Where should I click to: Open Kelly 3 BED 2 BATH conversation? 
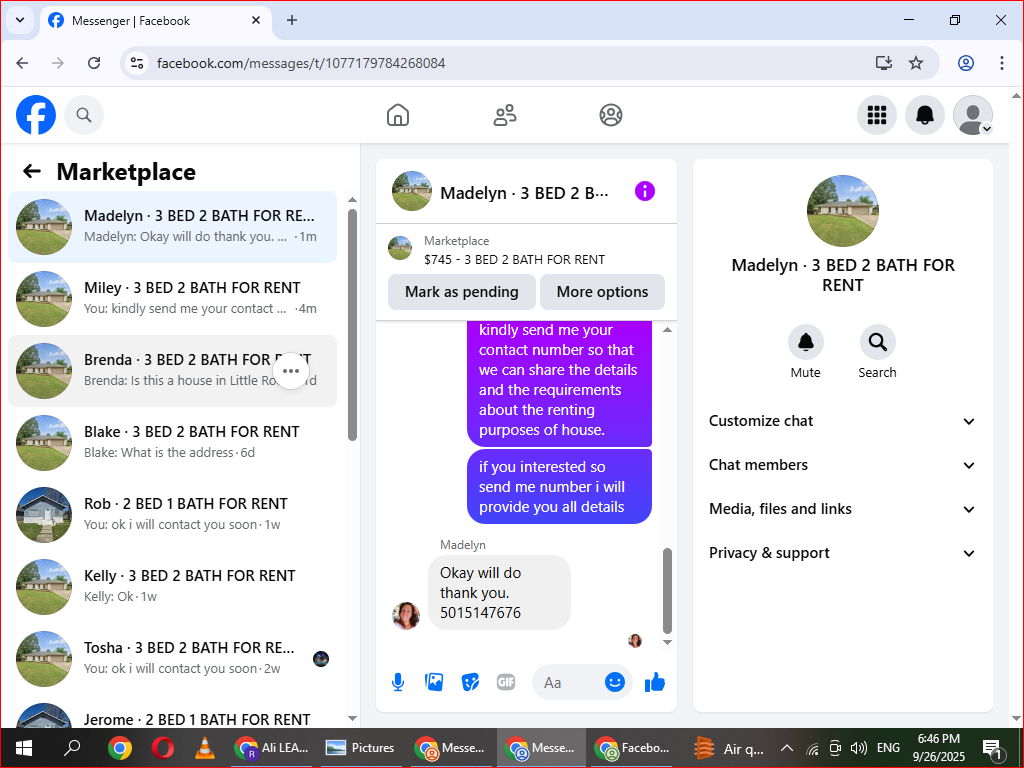(x=172, y=586)
